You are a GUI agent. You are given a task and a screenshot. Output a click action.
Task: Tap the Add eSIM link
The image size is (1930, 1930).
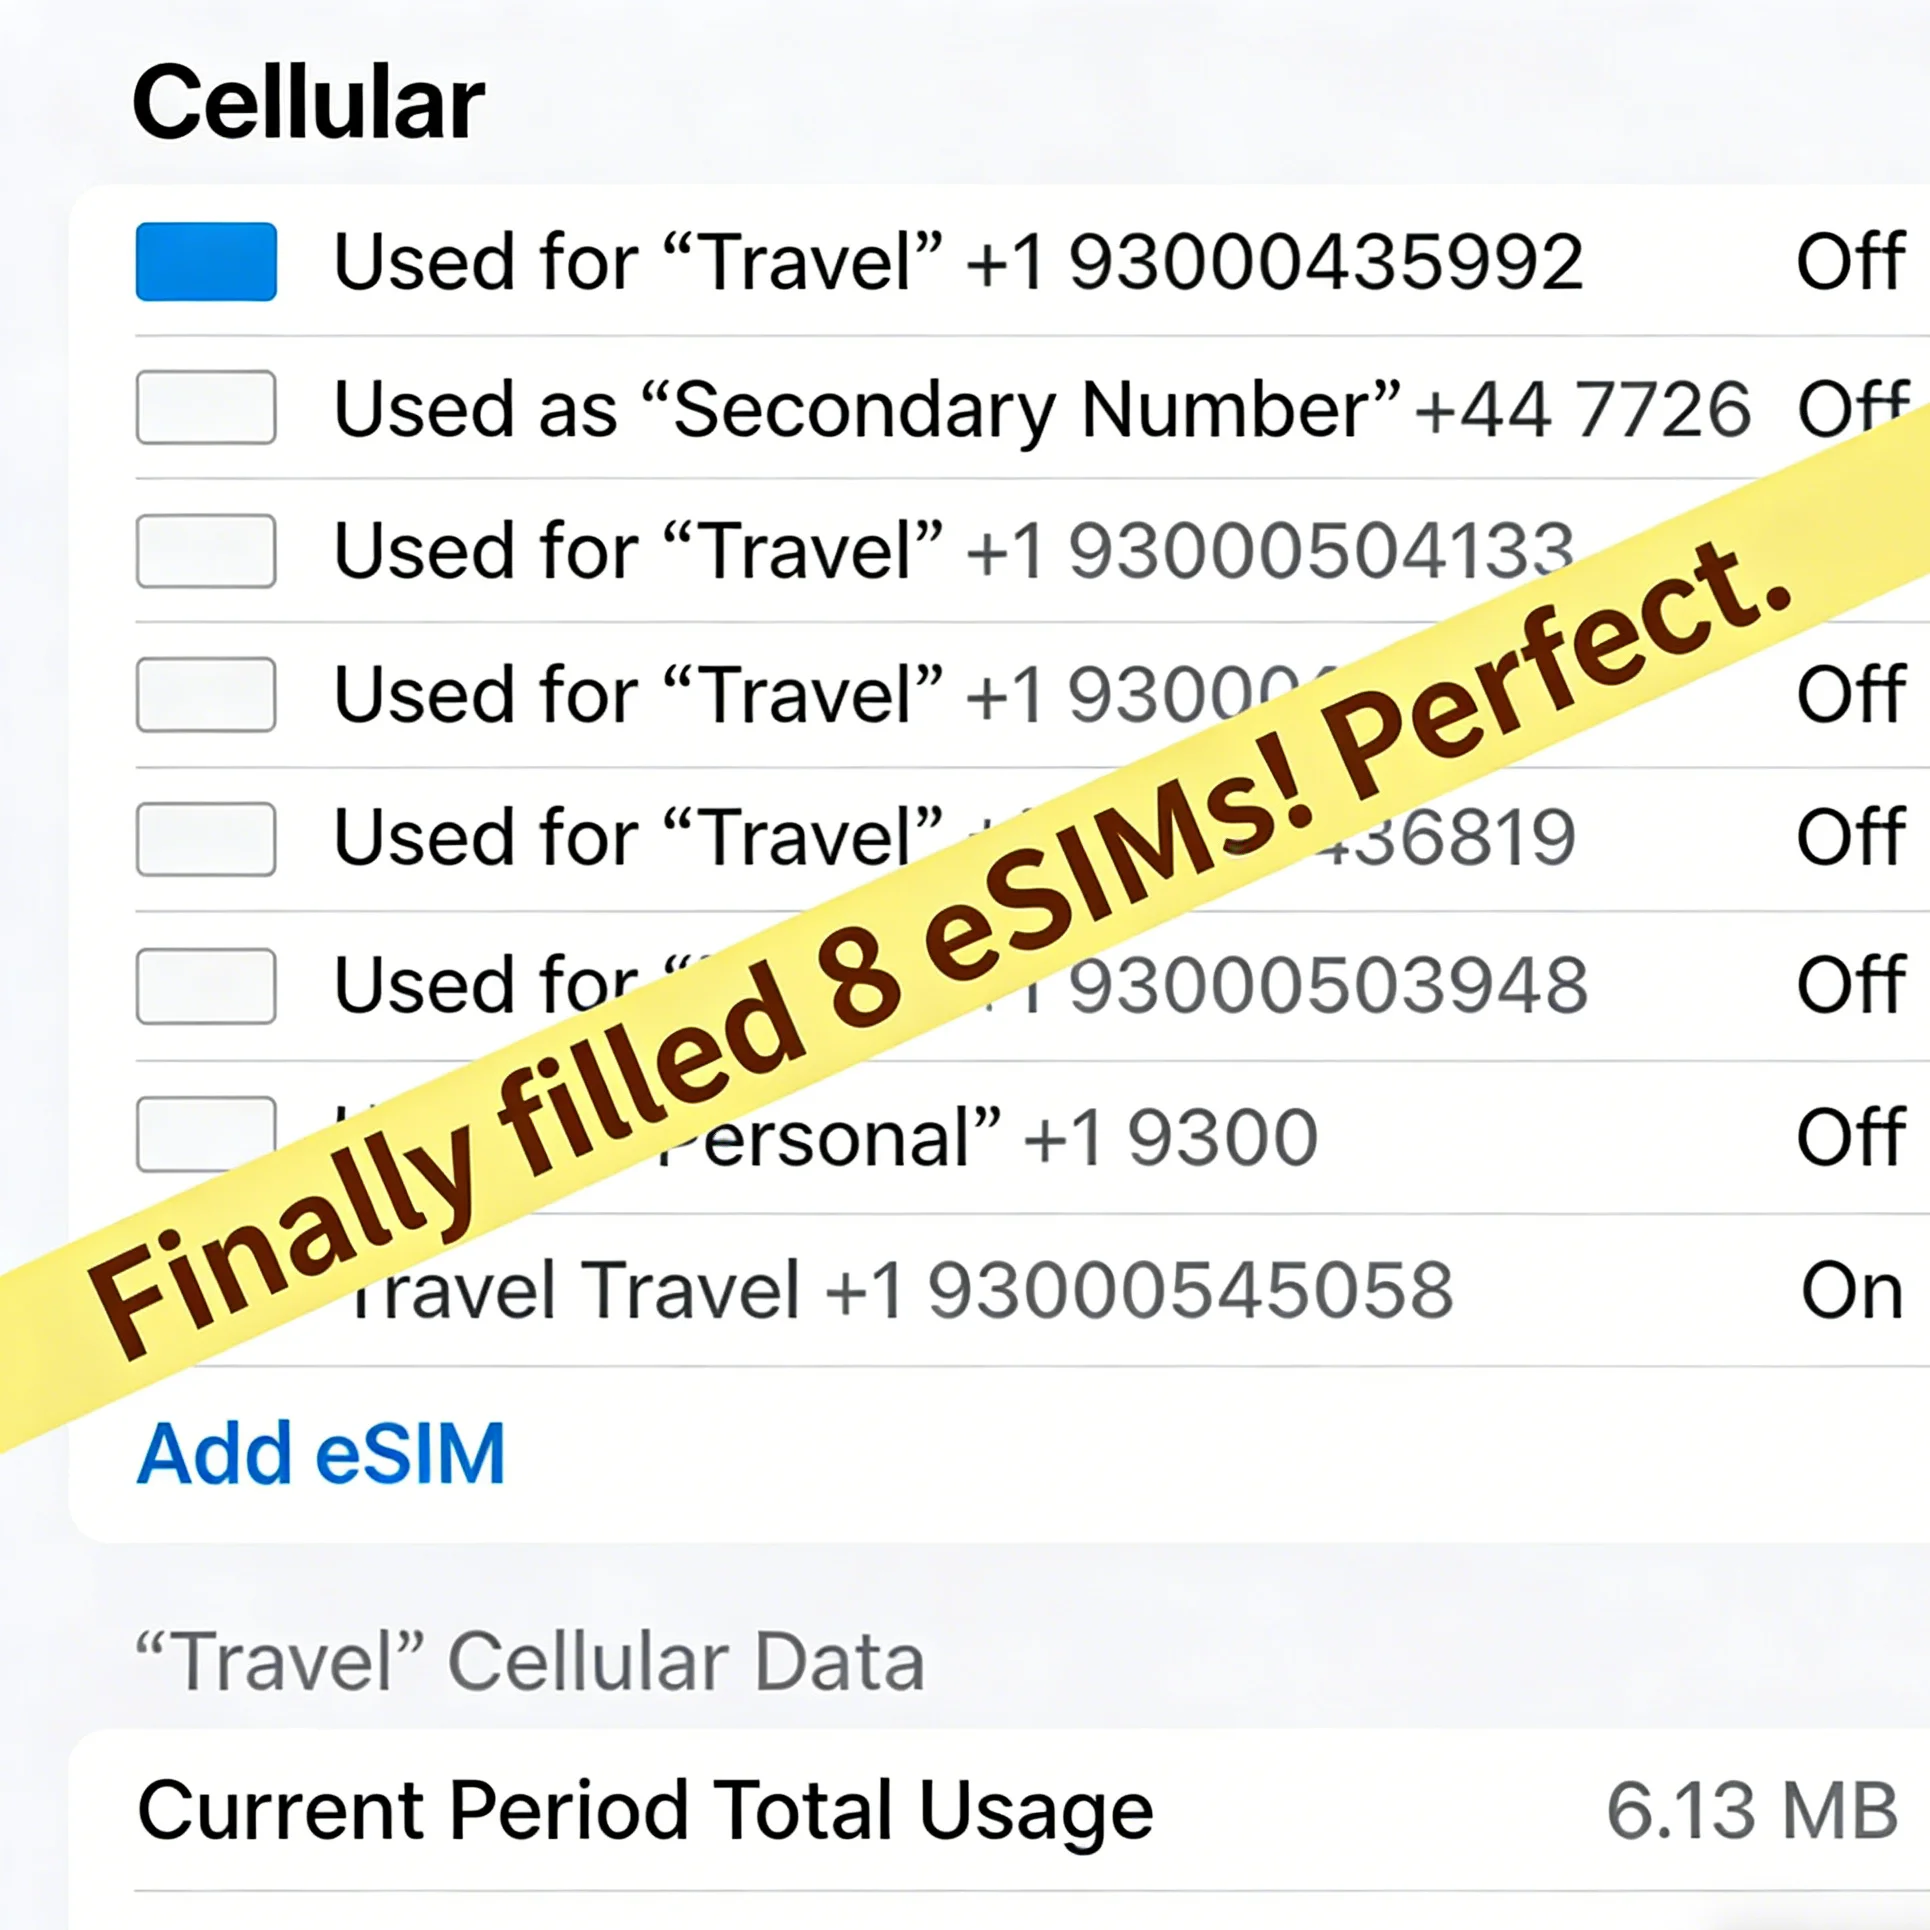click(x=320, y=1453)
